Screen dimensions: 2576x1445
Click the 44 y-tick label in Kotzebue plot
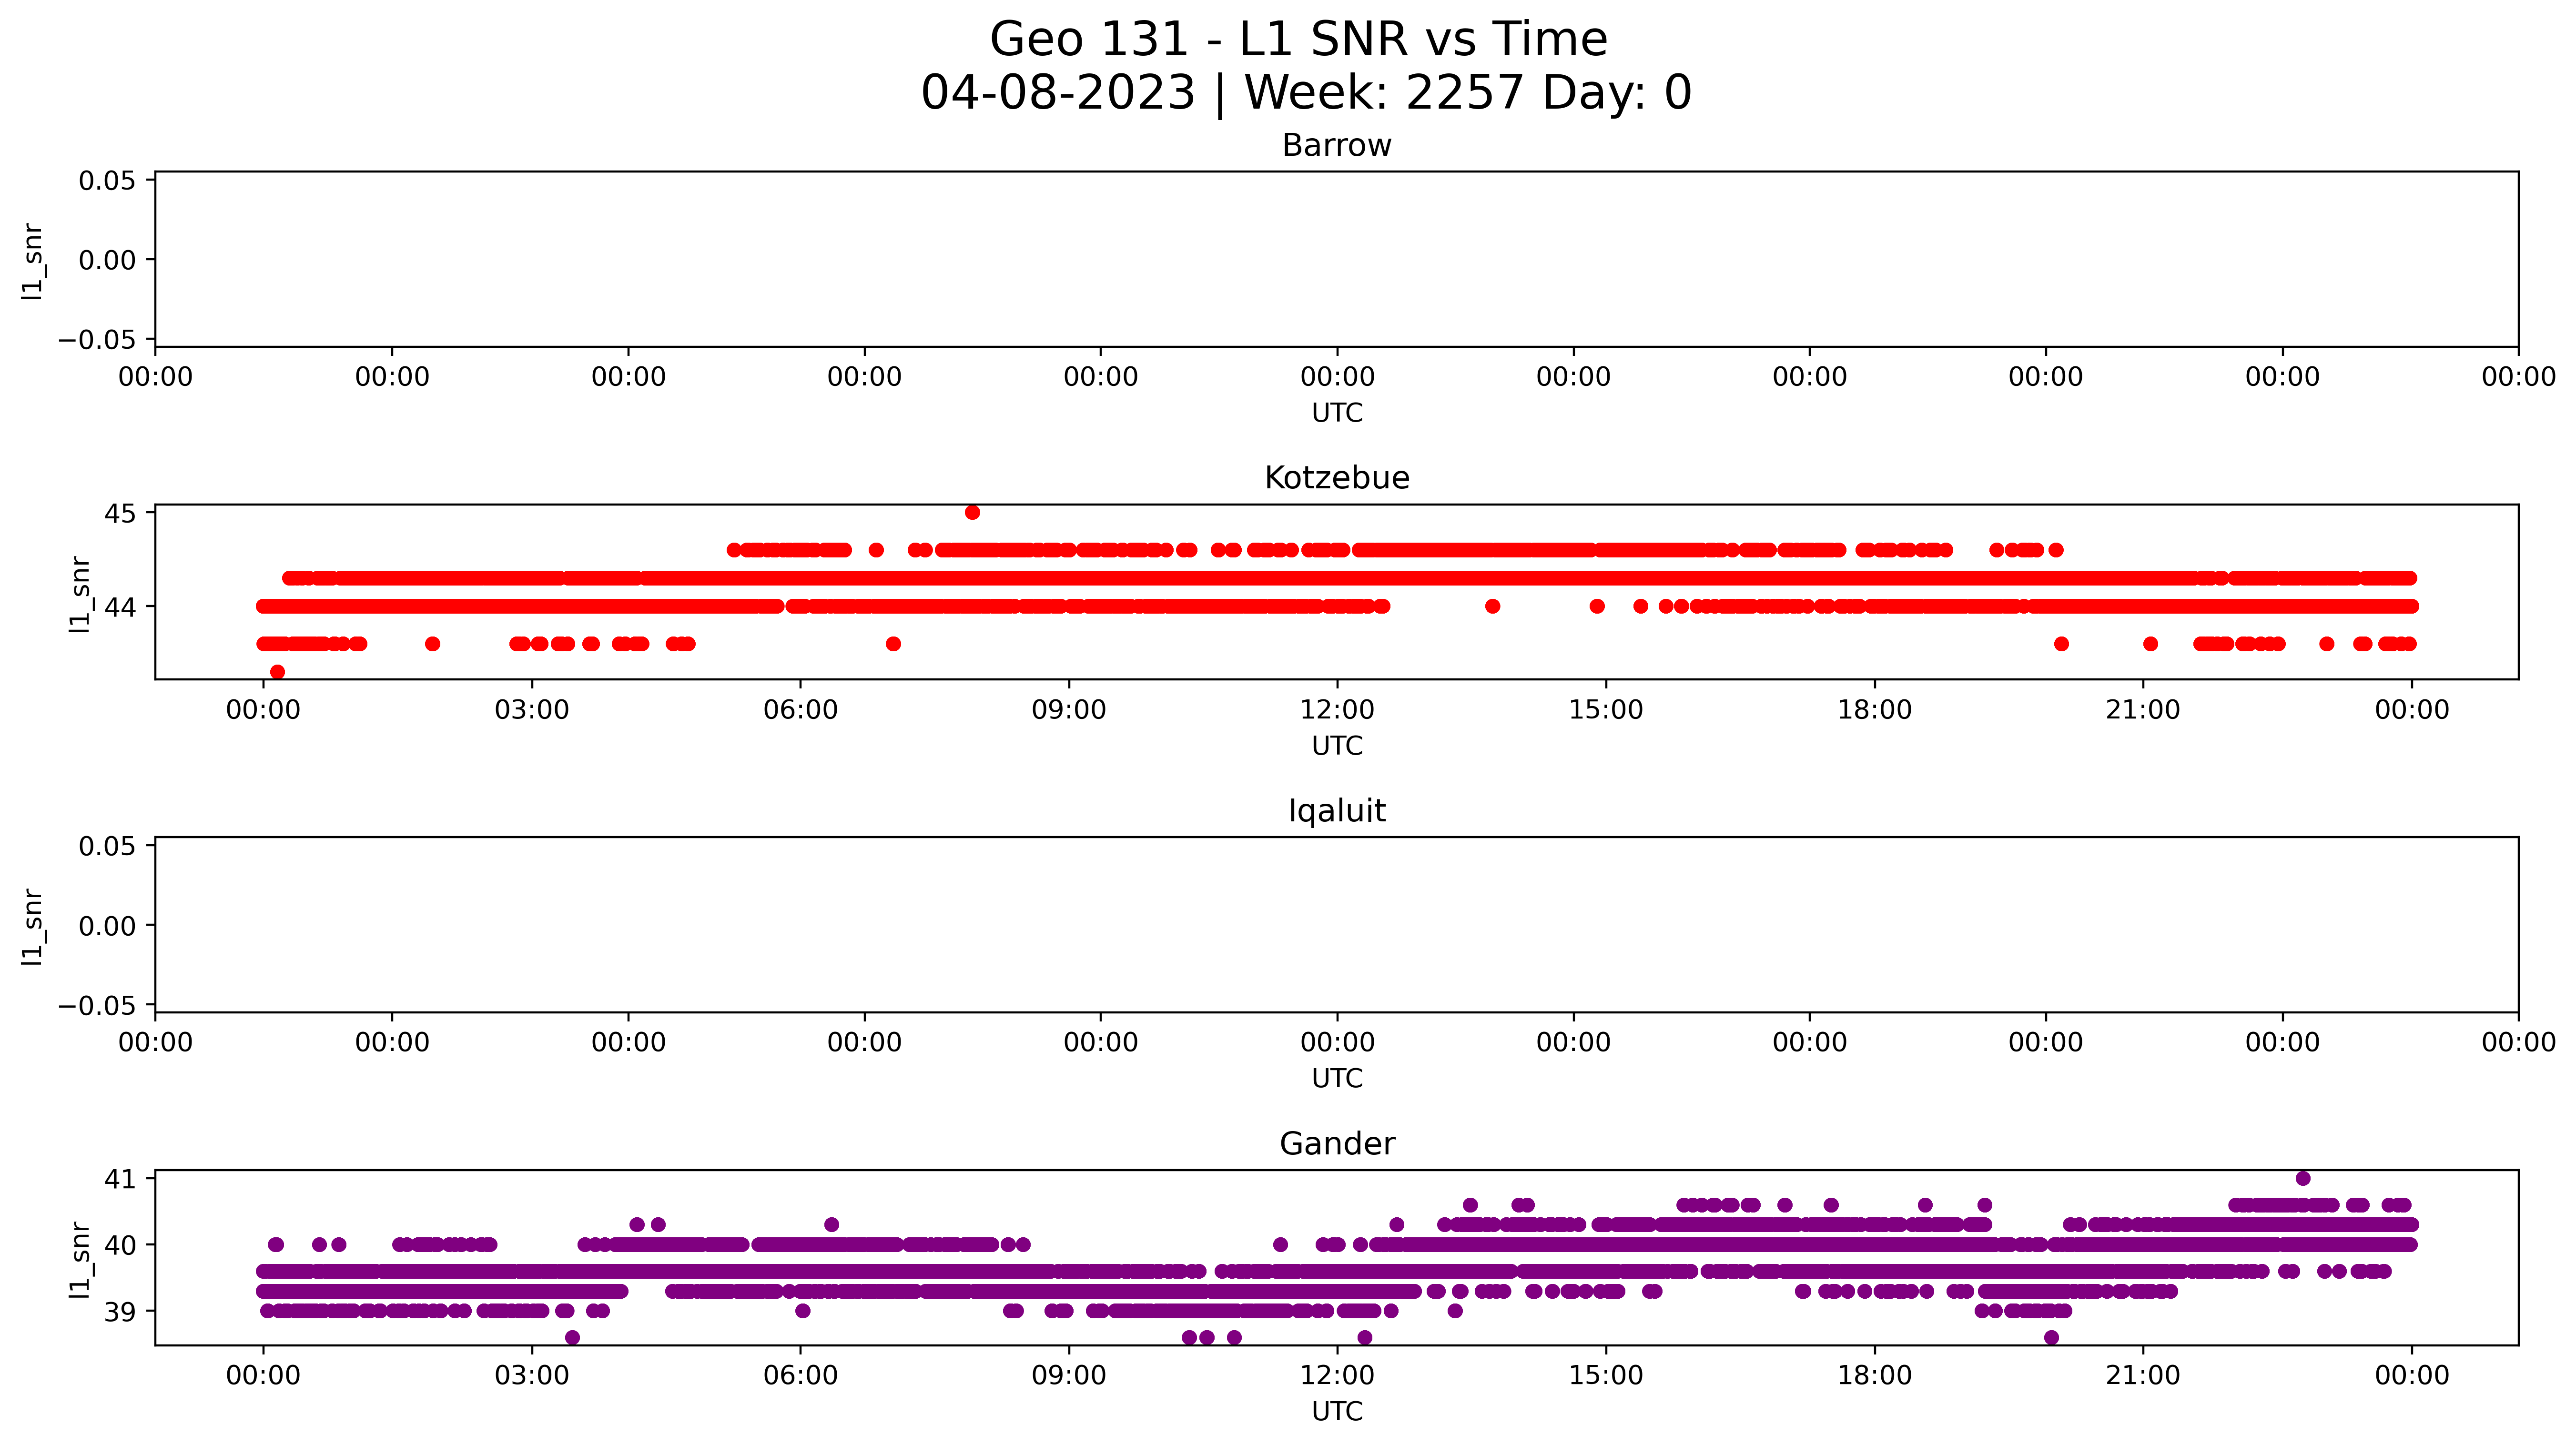pos(120,607)
